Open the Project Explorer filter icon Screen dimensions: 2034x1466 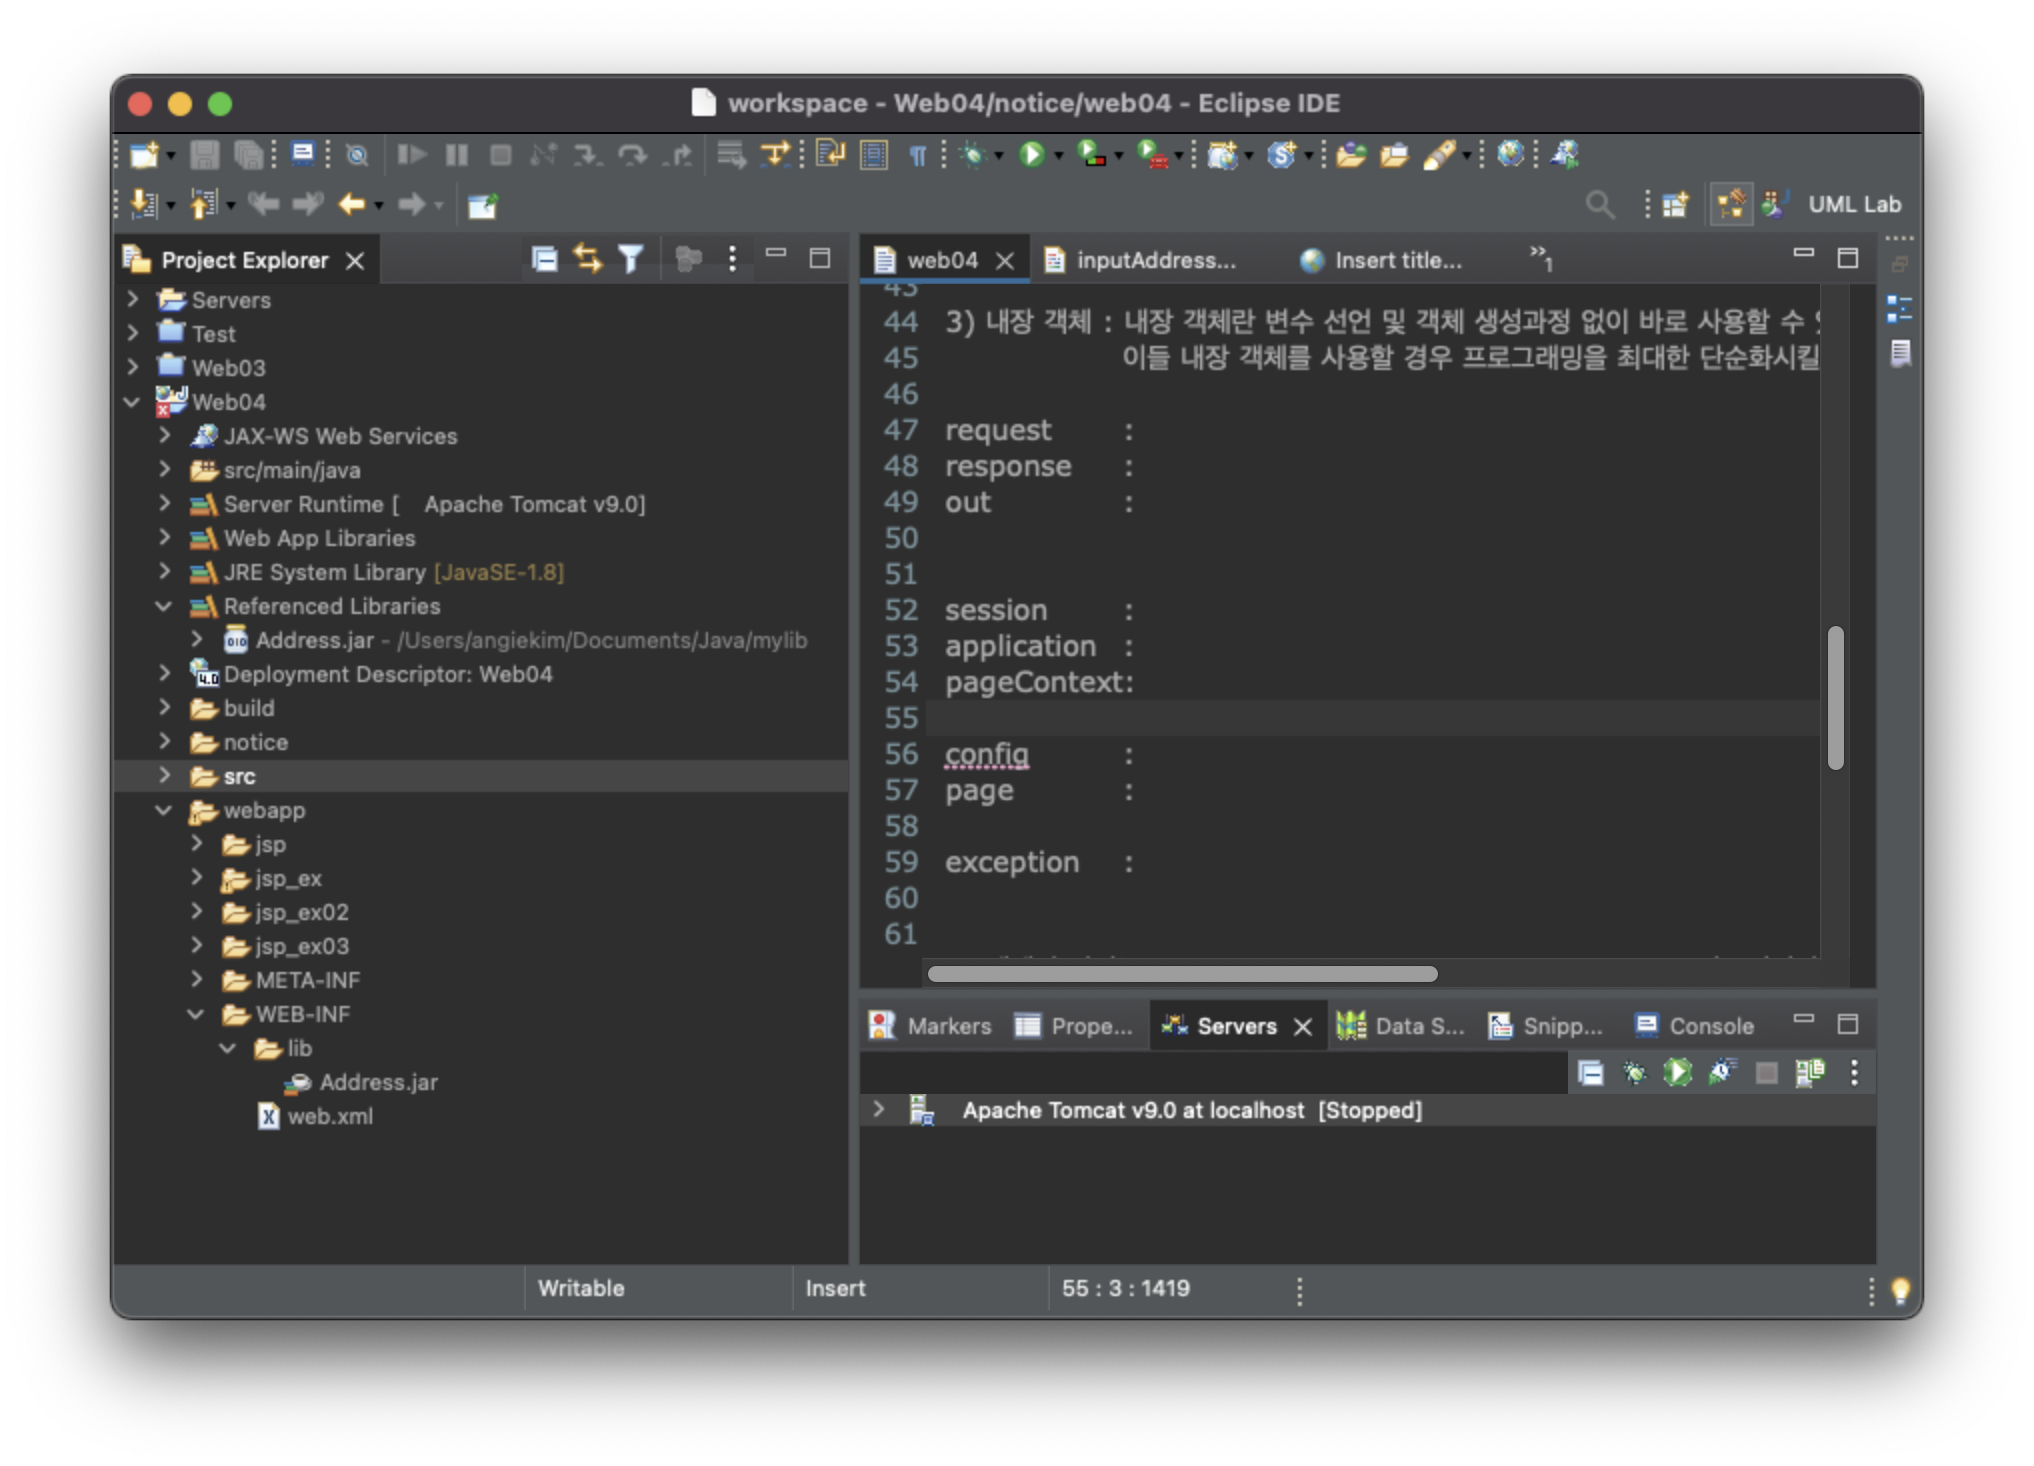[631, 260]
